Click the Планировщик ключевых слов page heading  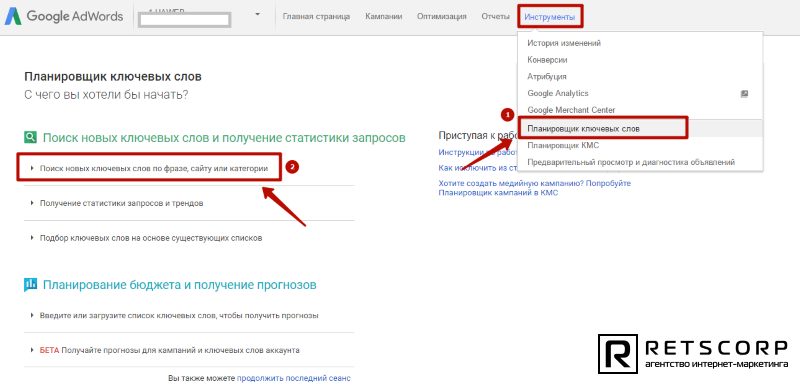click(113, 77)
